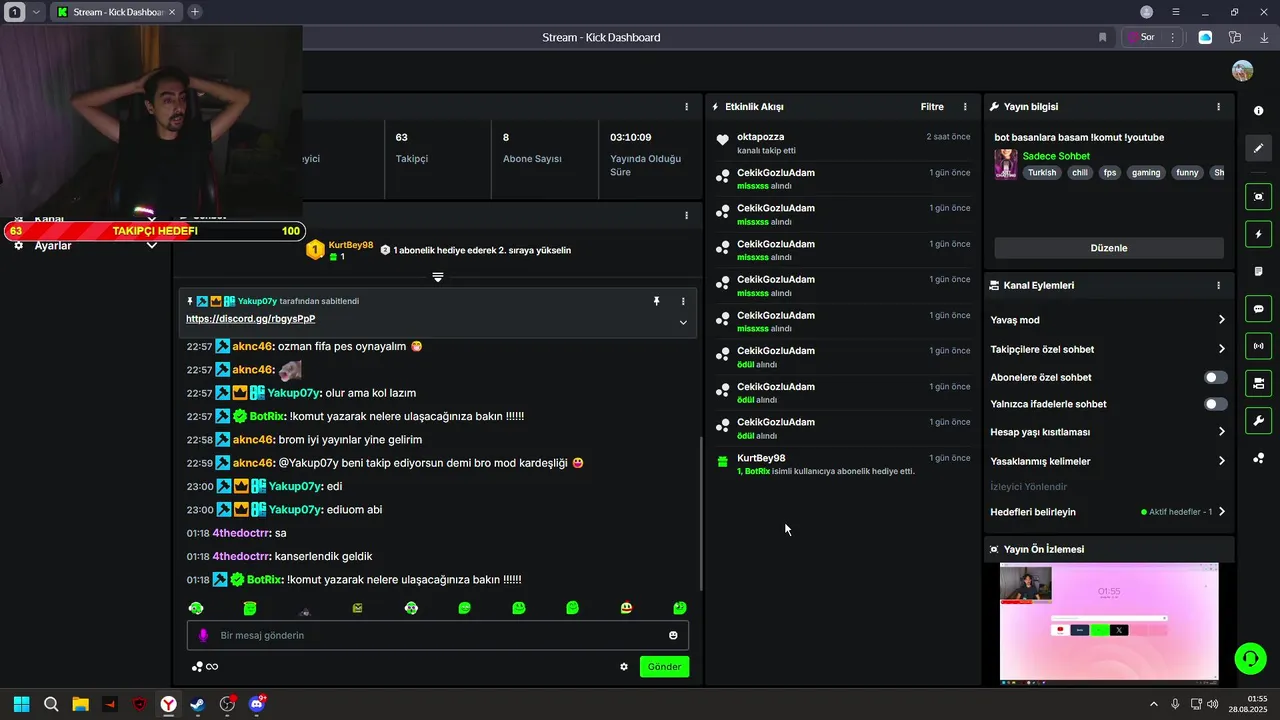Screen dimensions: 1280x720
Task: Open the emoji picker in message box
Action: [673, 635]
